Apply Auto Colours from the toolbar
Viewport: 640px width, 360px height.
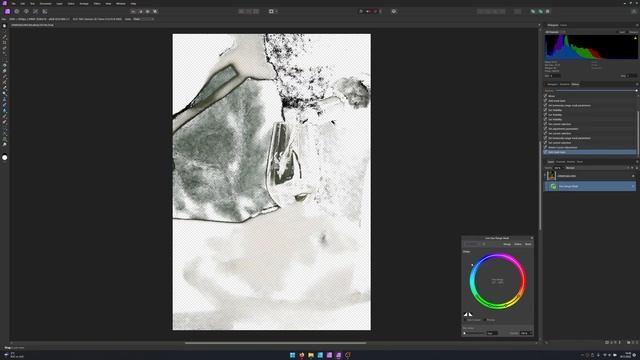tap(148, 11)
